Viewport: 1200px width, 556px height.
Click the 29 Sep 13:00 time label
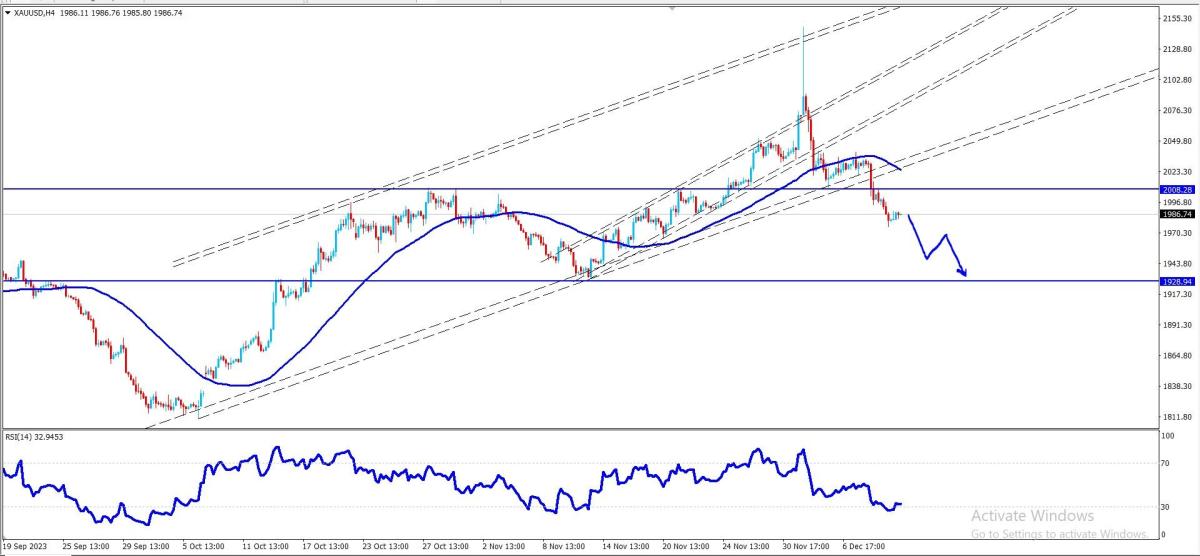(x=145, y=548)
